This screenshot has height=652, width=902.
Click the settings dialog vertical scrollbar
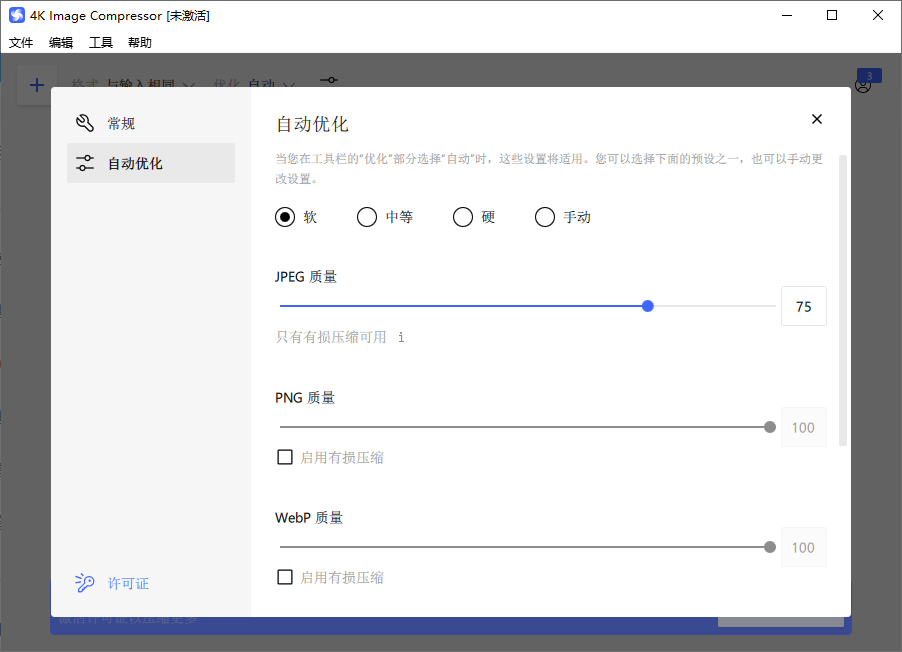tap(843, 300)
